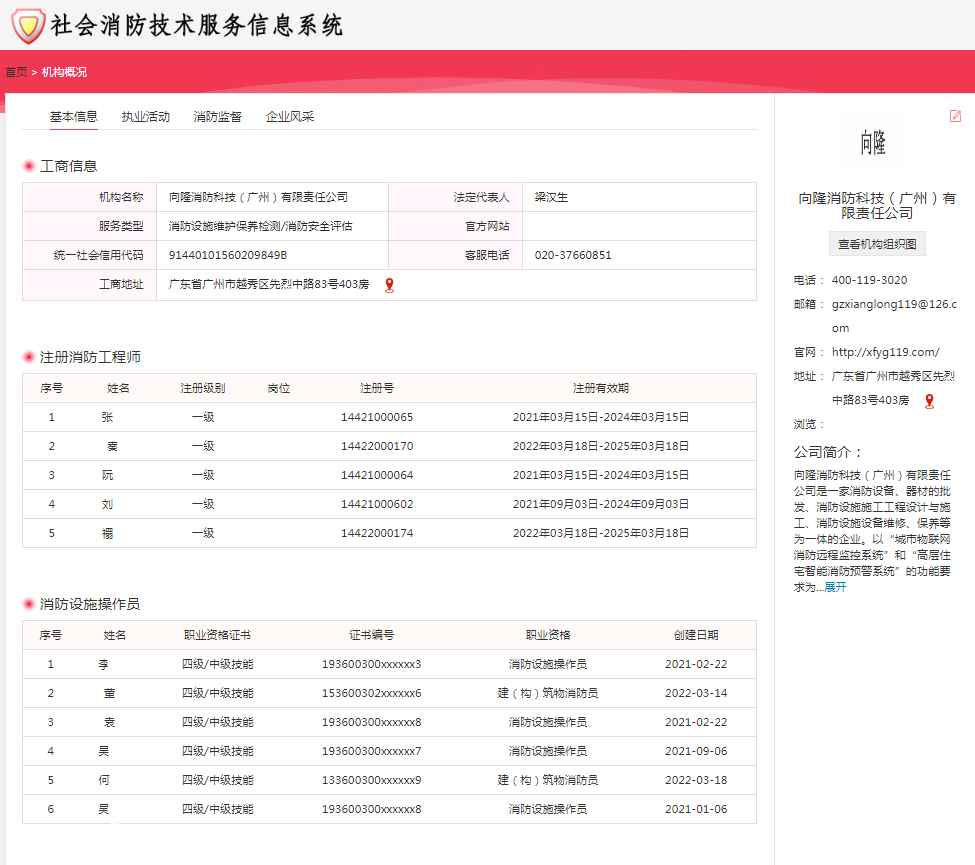975x865 pixels.
Task: Switch to the 基本信息 tab
Action: [74, 117]
